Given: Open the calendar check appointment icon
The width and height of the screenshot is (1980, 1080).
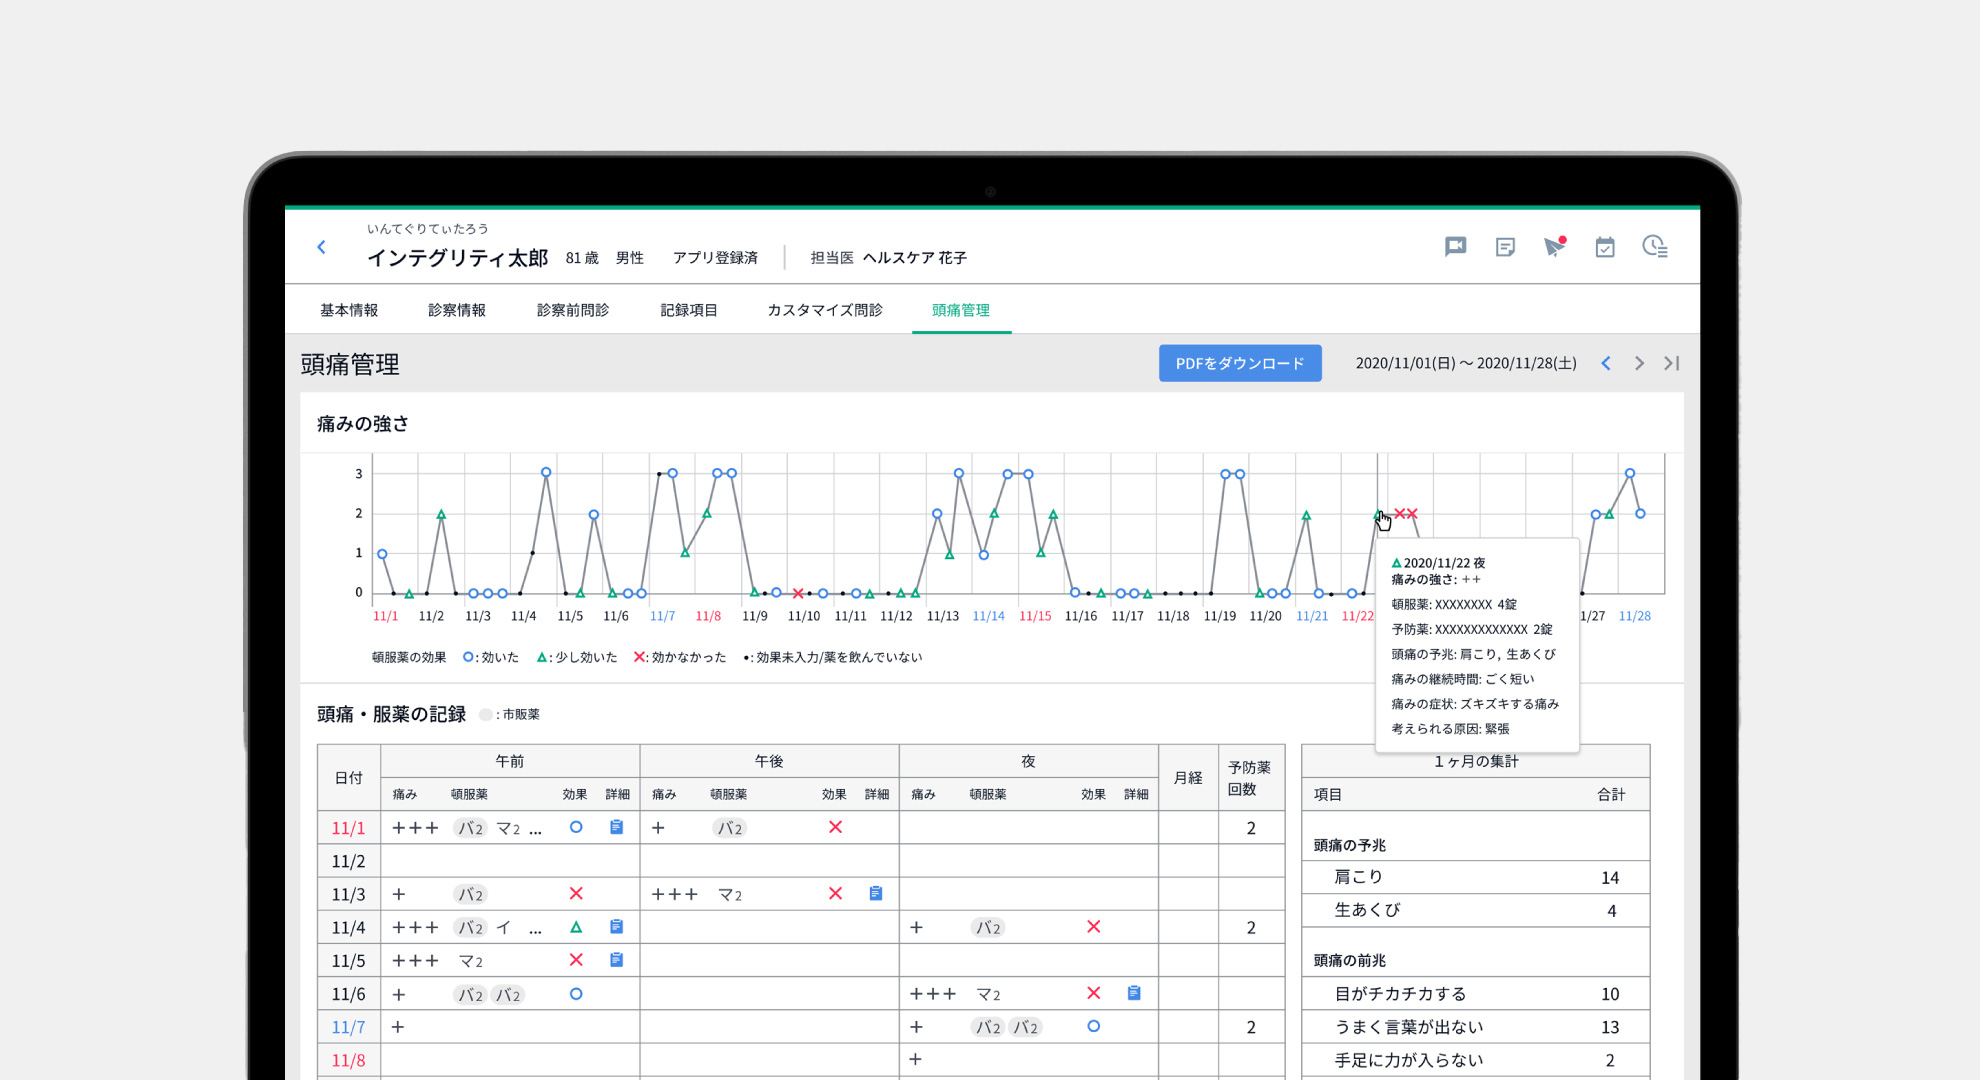Looking at the screenshot, I should click(1605, 247).
